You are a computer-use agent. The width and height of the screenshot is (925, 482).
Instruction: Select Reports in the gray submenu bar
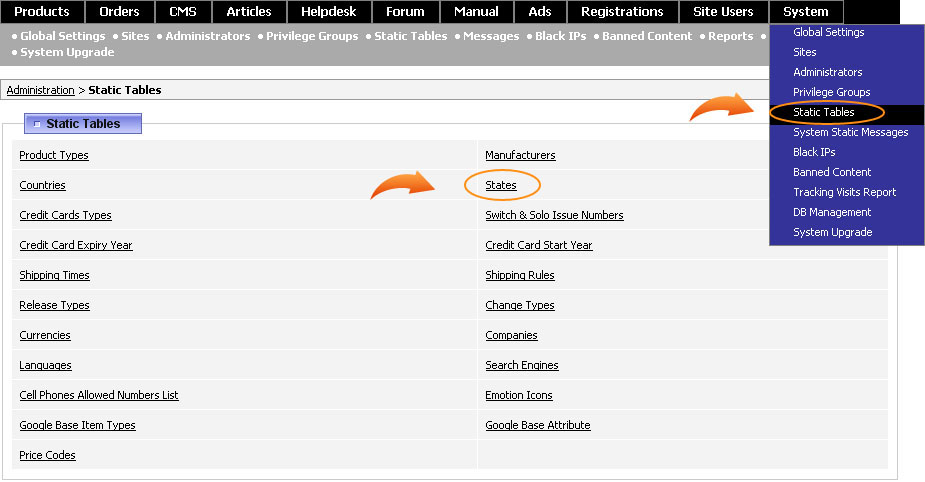(730, 36)
